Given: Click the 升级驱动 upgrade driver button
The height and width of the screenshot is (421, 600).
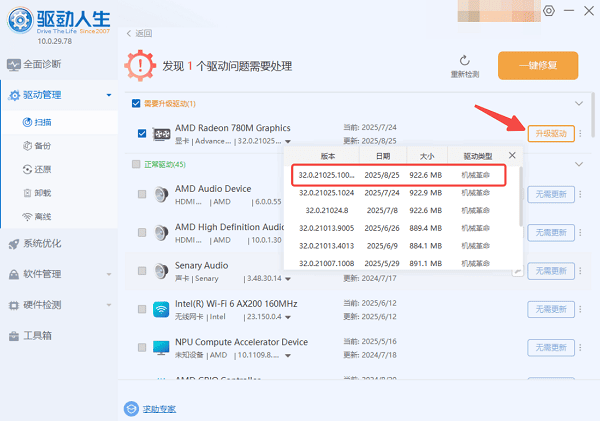Looking at the screenshot, I should point(550,134).
